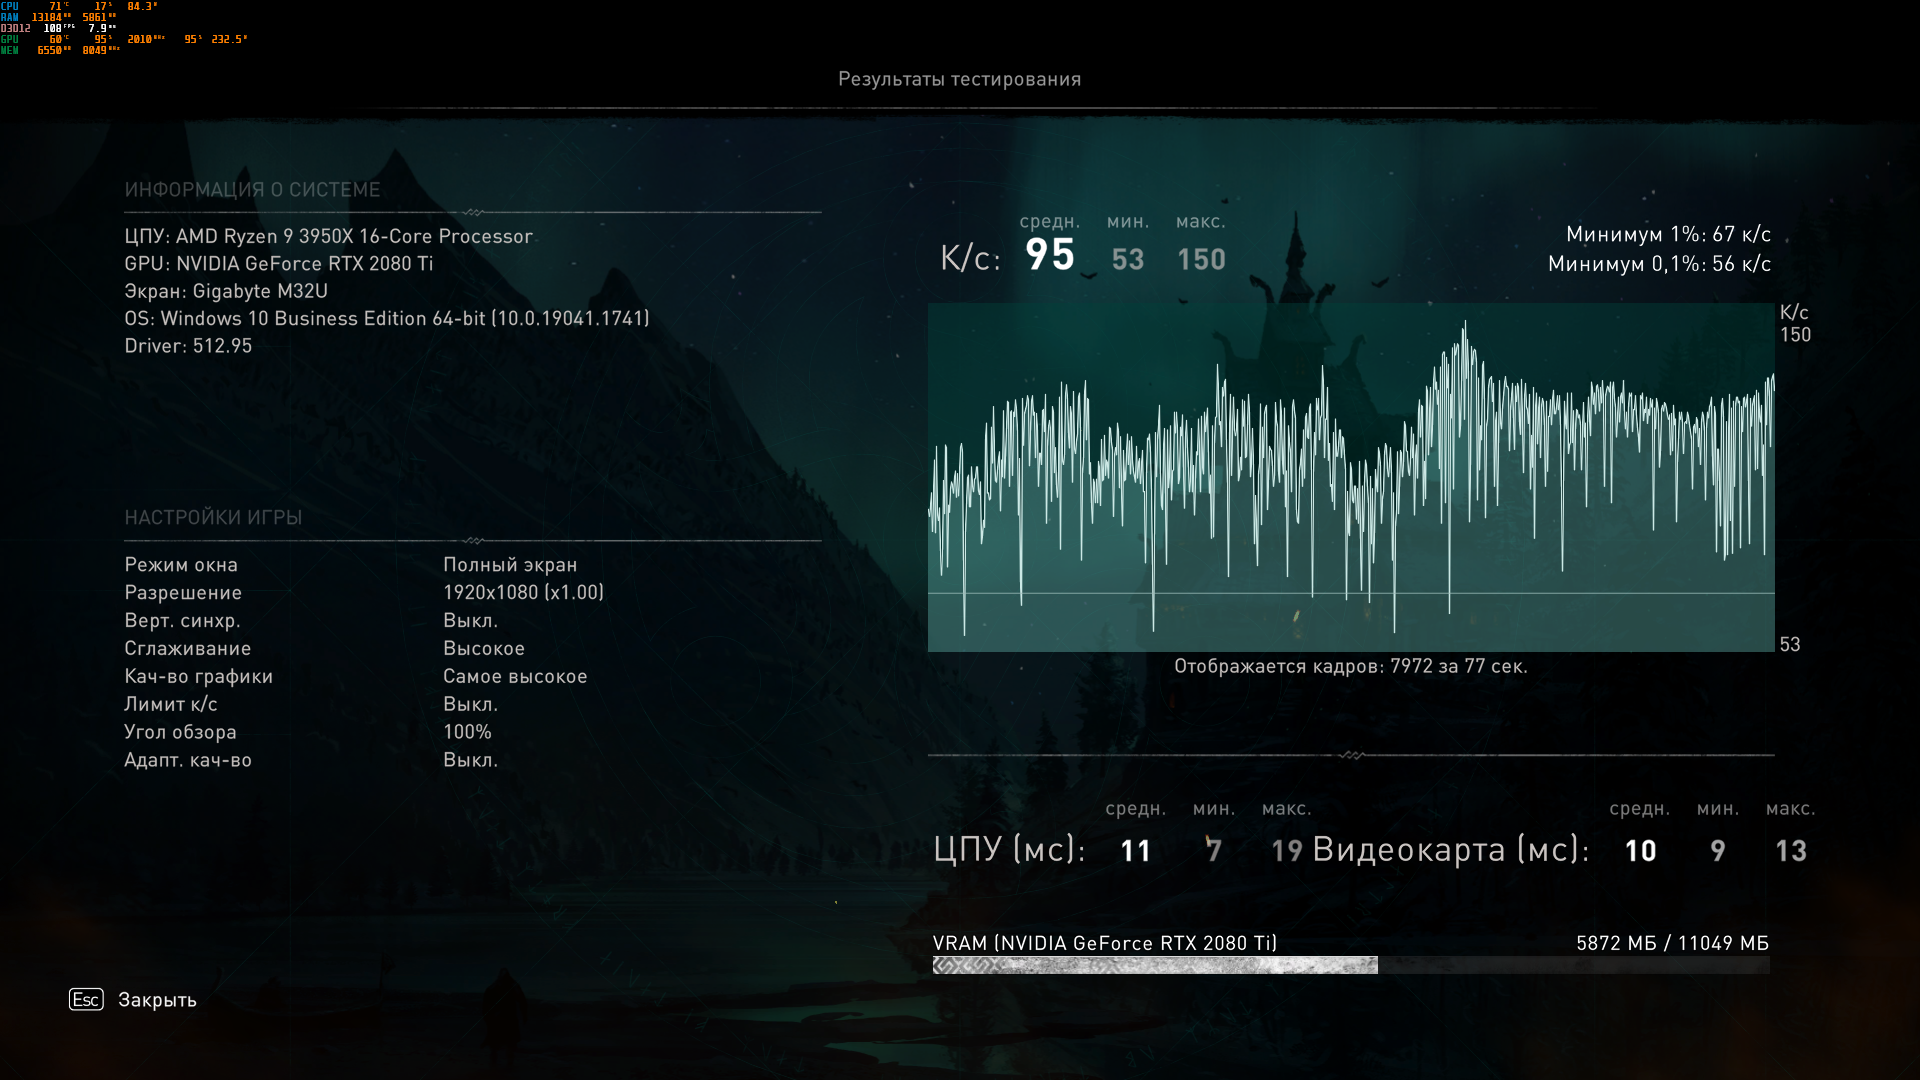Screen dimensions: 1920x1080
Task: Click the Видеокарта (мс) average value
Action: (x=1640, y=851)
